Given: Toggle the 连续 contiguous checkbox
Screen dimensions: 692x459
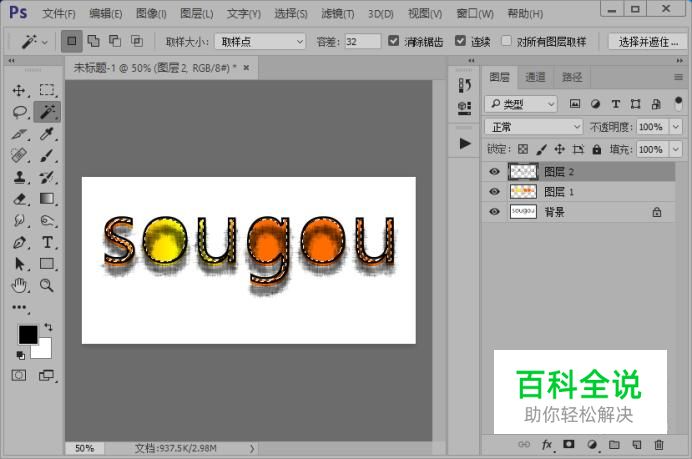Looking at the screenshot, I should [x=460, y=41].
